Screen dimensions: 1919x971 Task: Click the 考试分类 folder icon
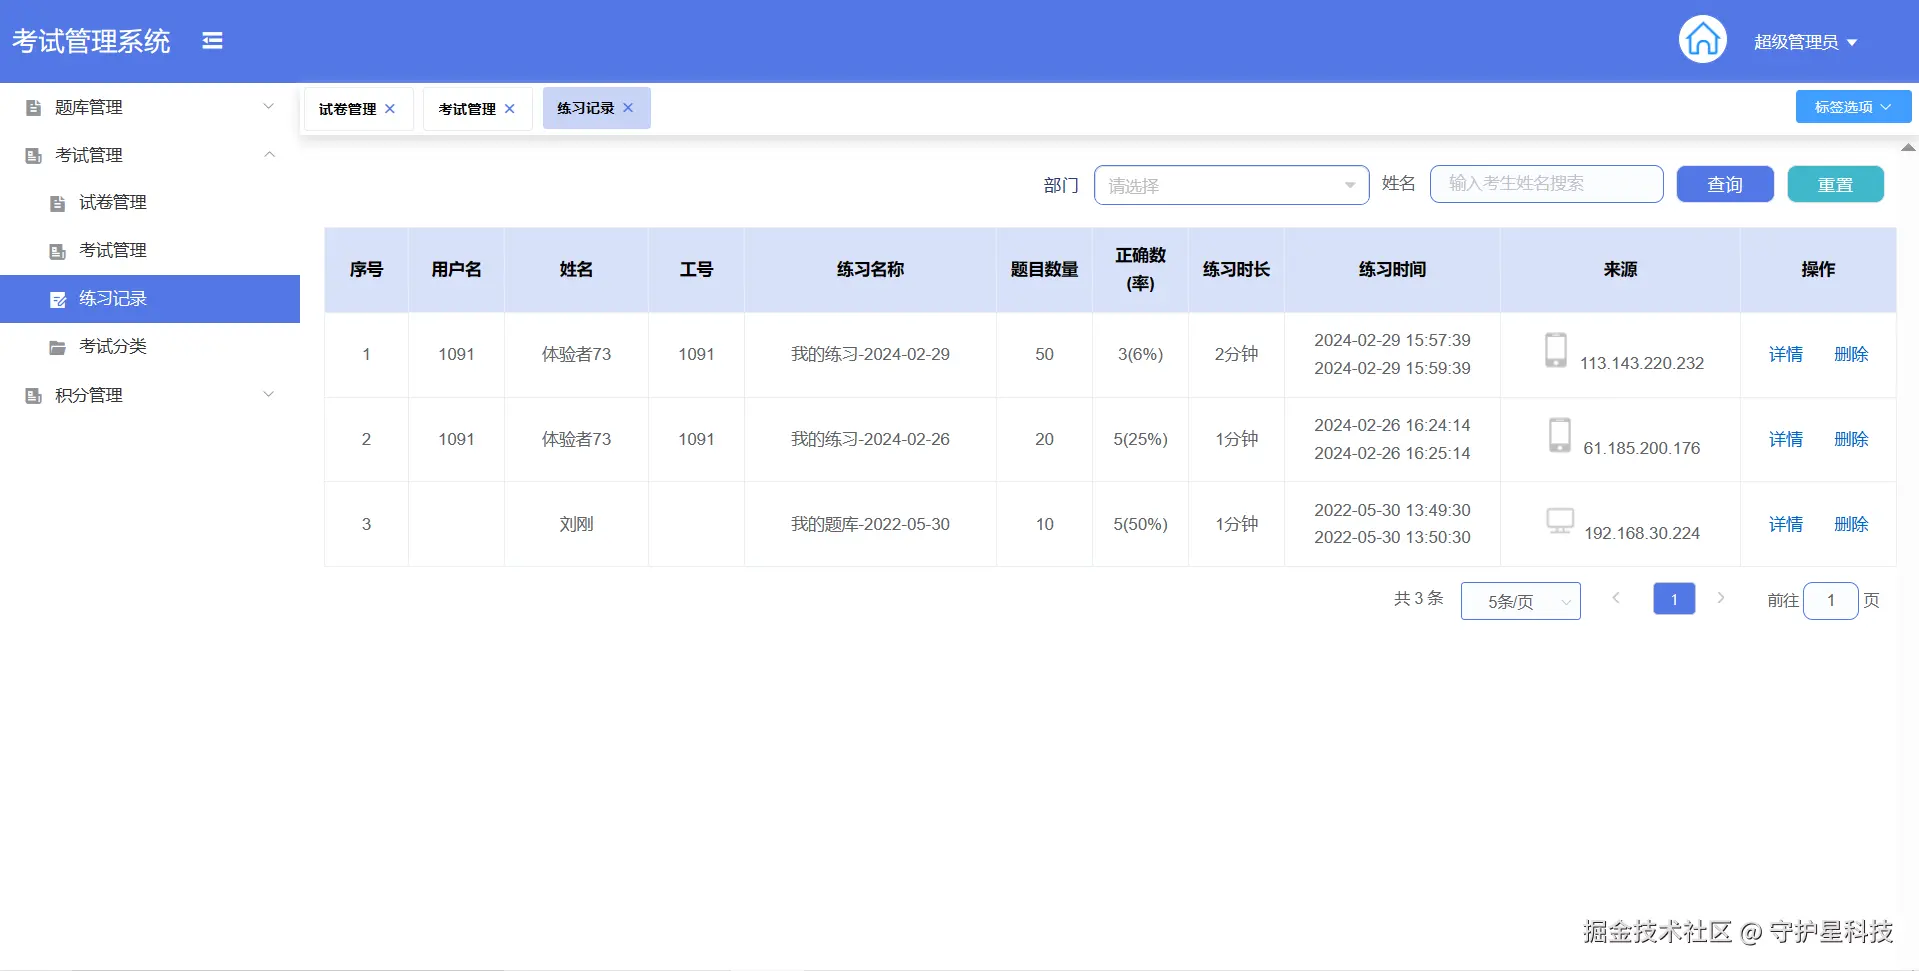56,346
